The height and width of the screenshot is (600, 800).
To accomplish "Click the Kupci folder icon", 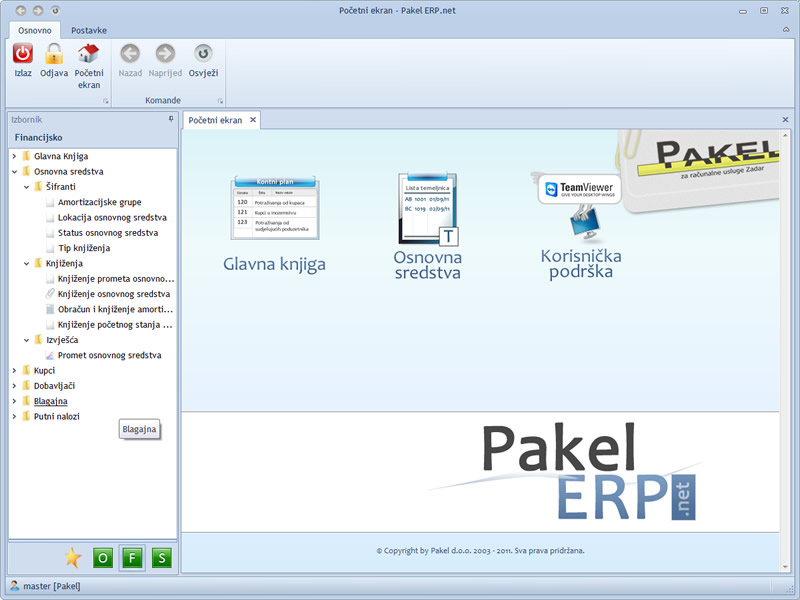I will tap(27, 370).
